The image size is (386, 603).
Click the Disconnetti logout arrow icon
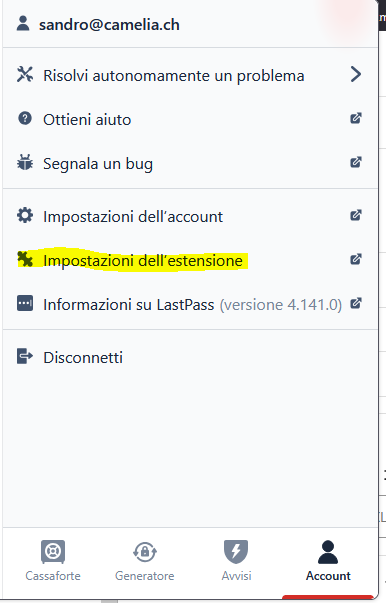click(25, 356)
